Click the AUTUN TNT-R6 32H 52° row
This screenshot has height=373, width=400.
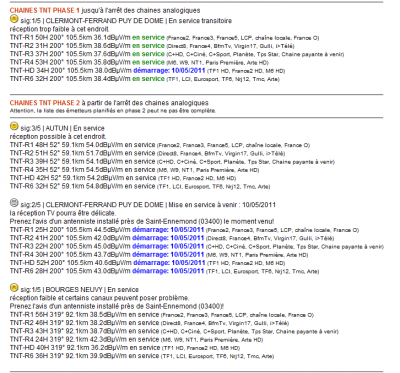pyautogui.click(x=140, y=186)
